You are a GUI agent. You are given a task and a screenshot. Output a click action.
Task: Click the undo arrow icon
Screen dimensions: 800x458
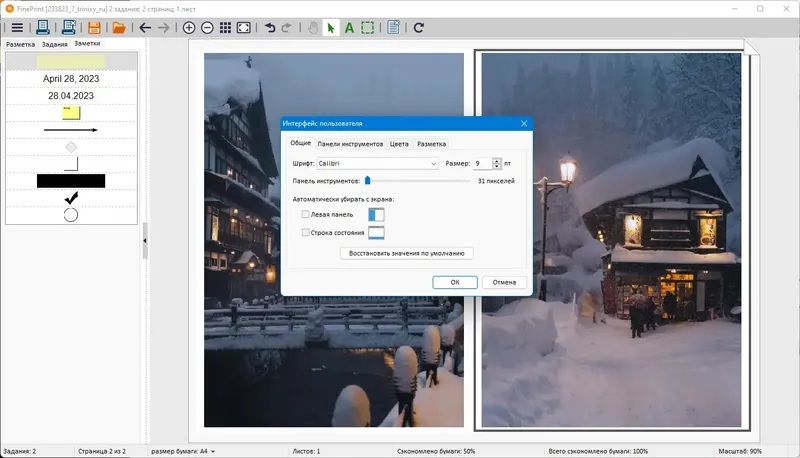pos(270,28)
